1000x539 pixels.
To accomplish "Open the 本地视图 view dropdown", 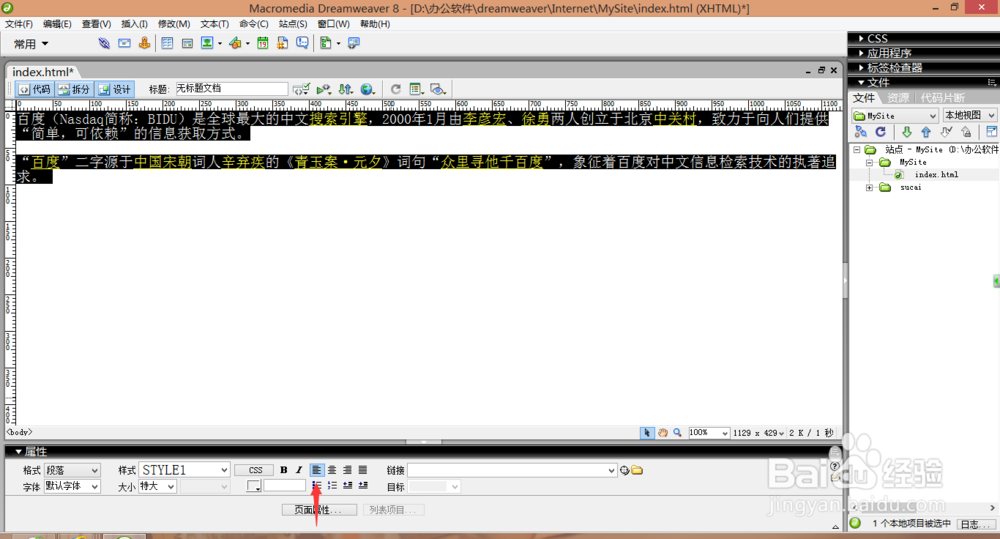I will (x=969, y=115).
